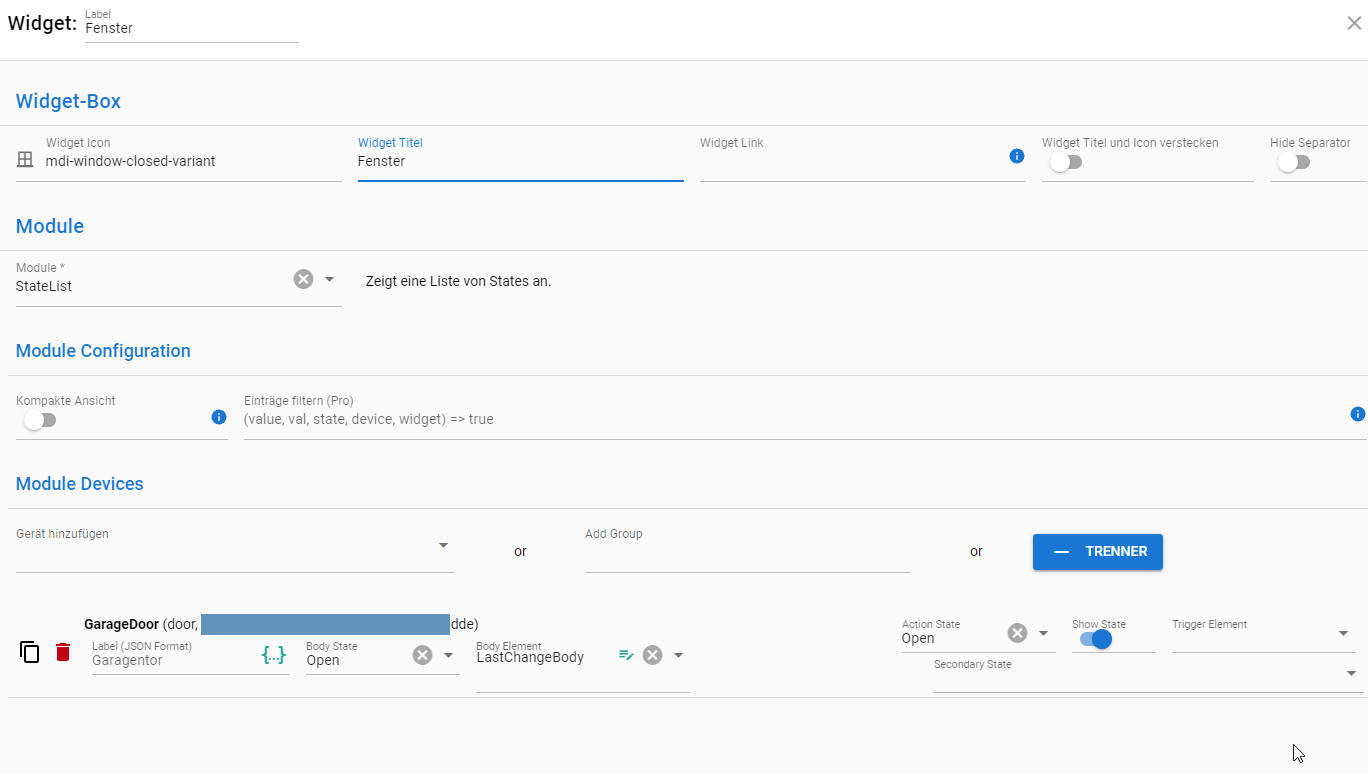The image size is (1368, 774).
Task: Open the Widget Link info icon
Action: tap(1017, 156)
